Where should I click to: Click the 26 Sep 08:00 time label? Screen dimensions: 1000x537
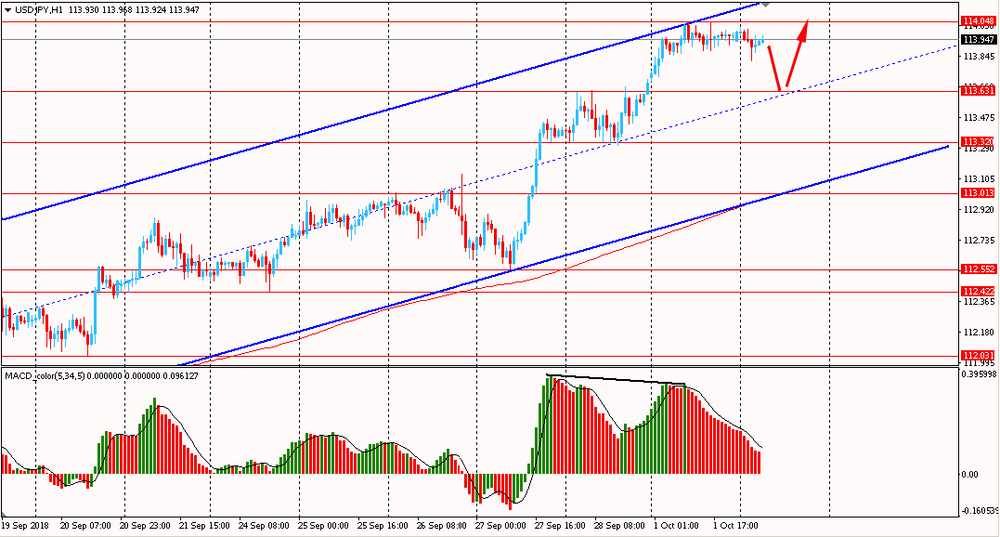441,526
